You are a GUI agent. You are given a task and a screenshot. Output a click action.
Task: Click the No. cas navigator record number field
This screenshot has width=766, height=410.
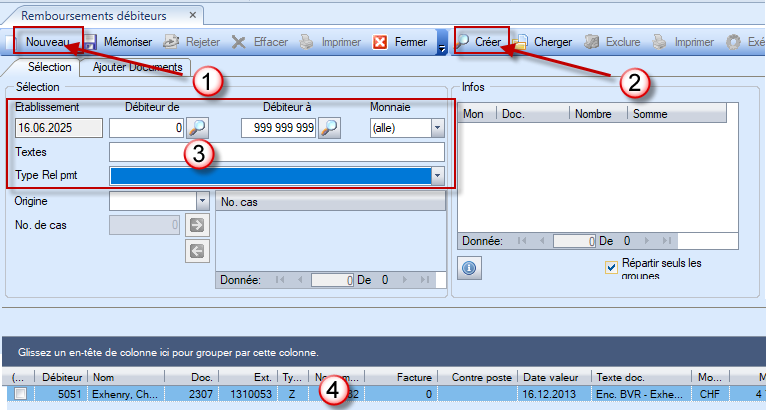click(332, 280)
